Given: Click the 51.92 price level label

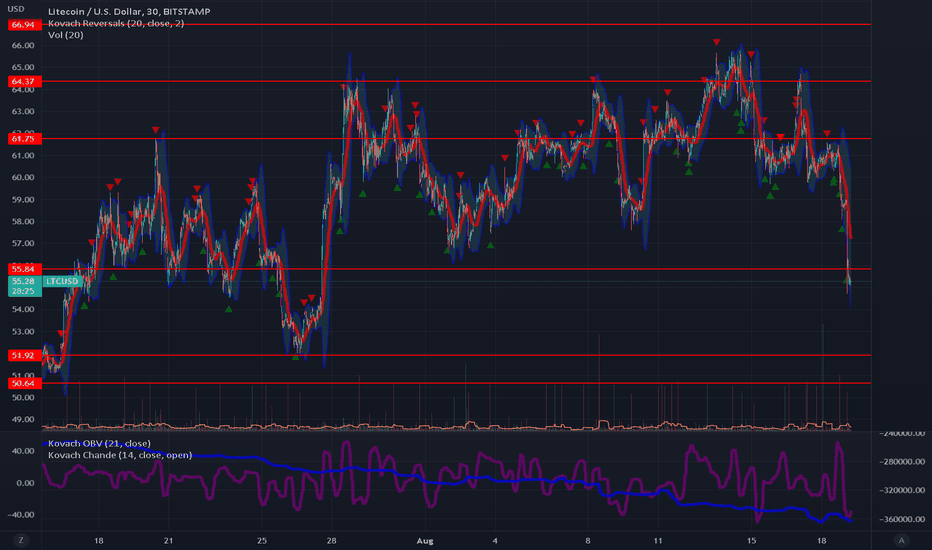Looking at the screenshot, I should coord(24,356).
